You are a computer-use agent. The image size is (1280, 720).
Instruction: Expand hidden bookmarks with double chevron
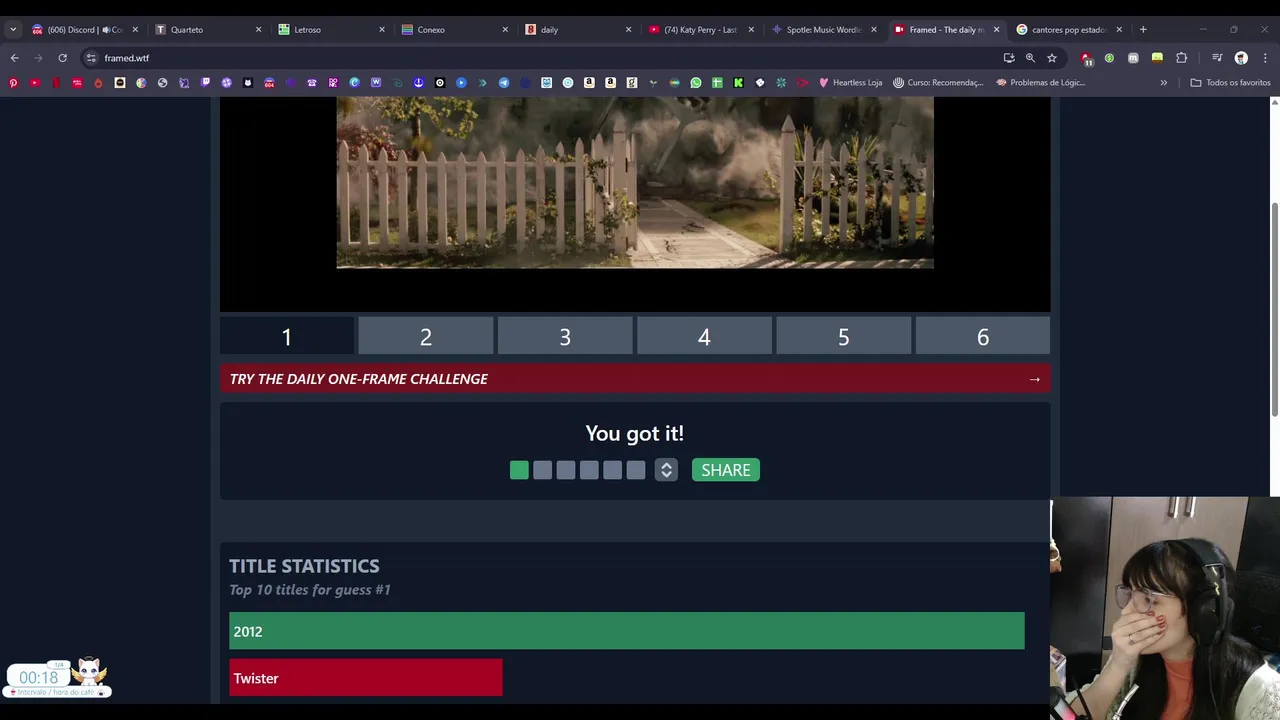[x=1163, y=83]
